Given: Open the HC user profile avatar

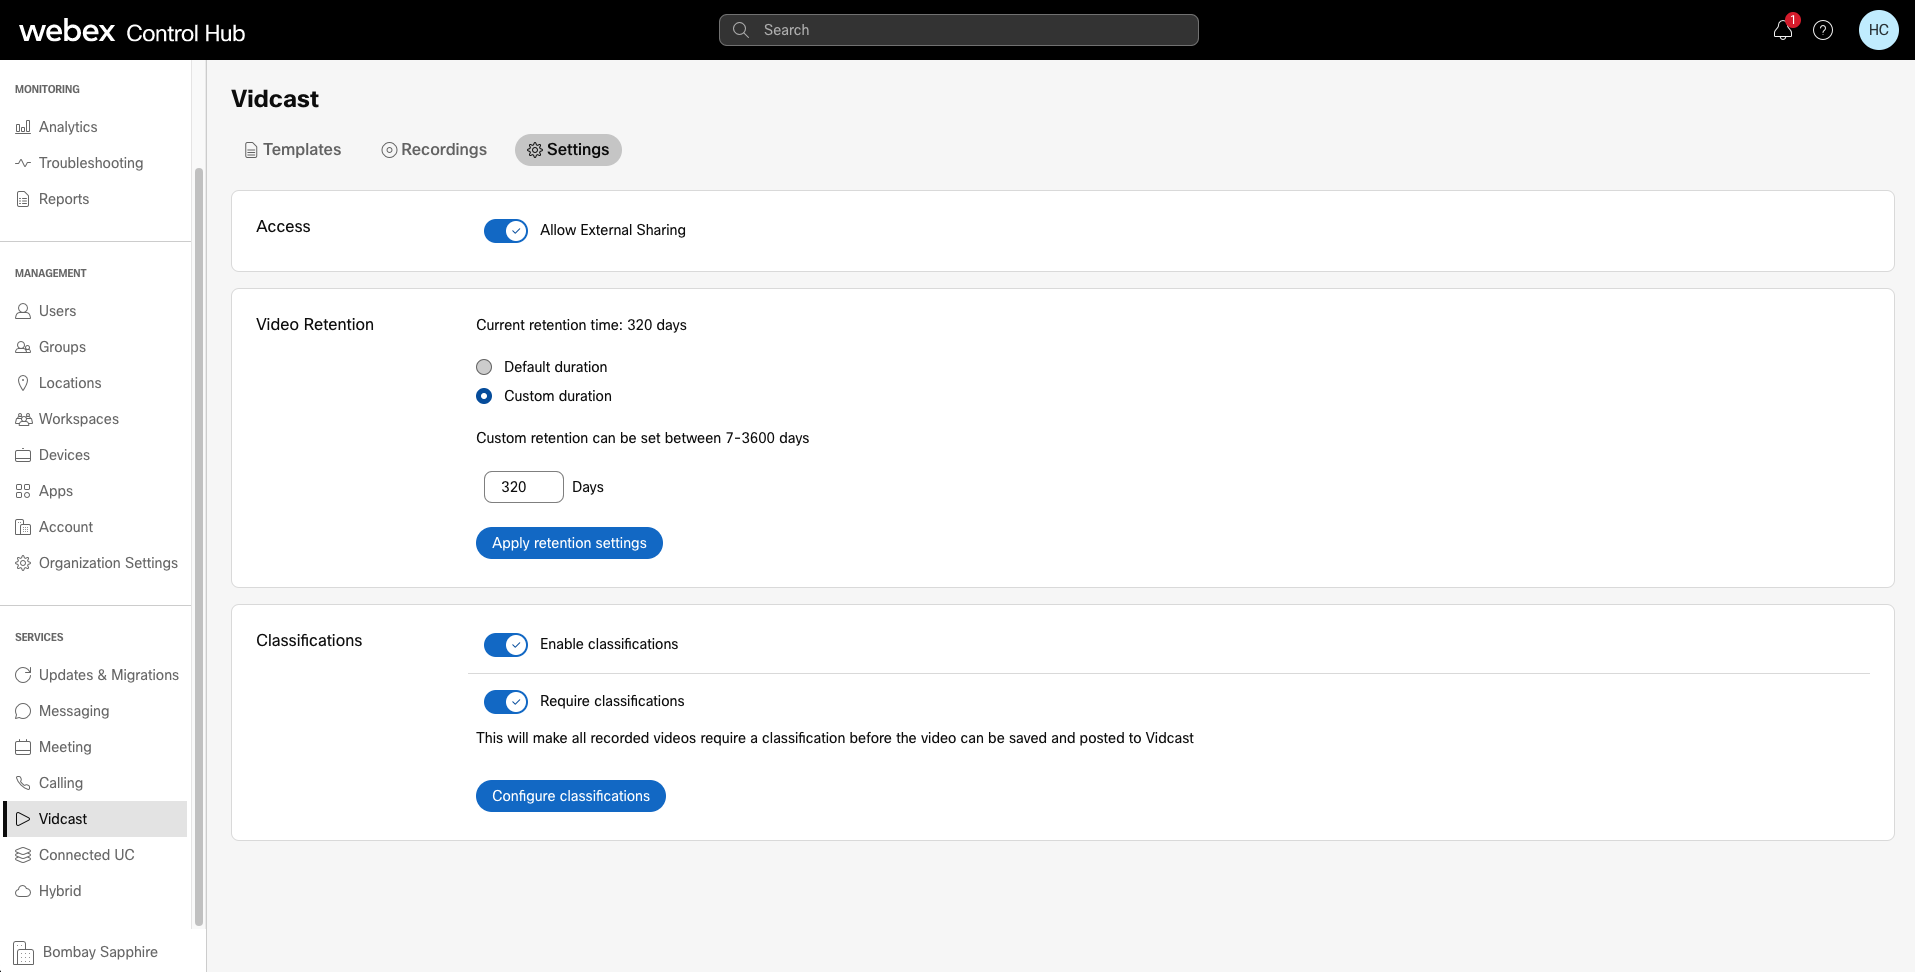Looking at the screenshot, I should [x=1878, y=30].
